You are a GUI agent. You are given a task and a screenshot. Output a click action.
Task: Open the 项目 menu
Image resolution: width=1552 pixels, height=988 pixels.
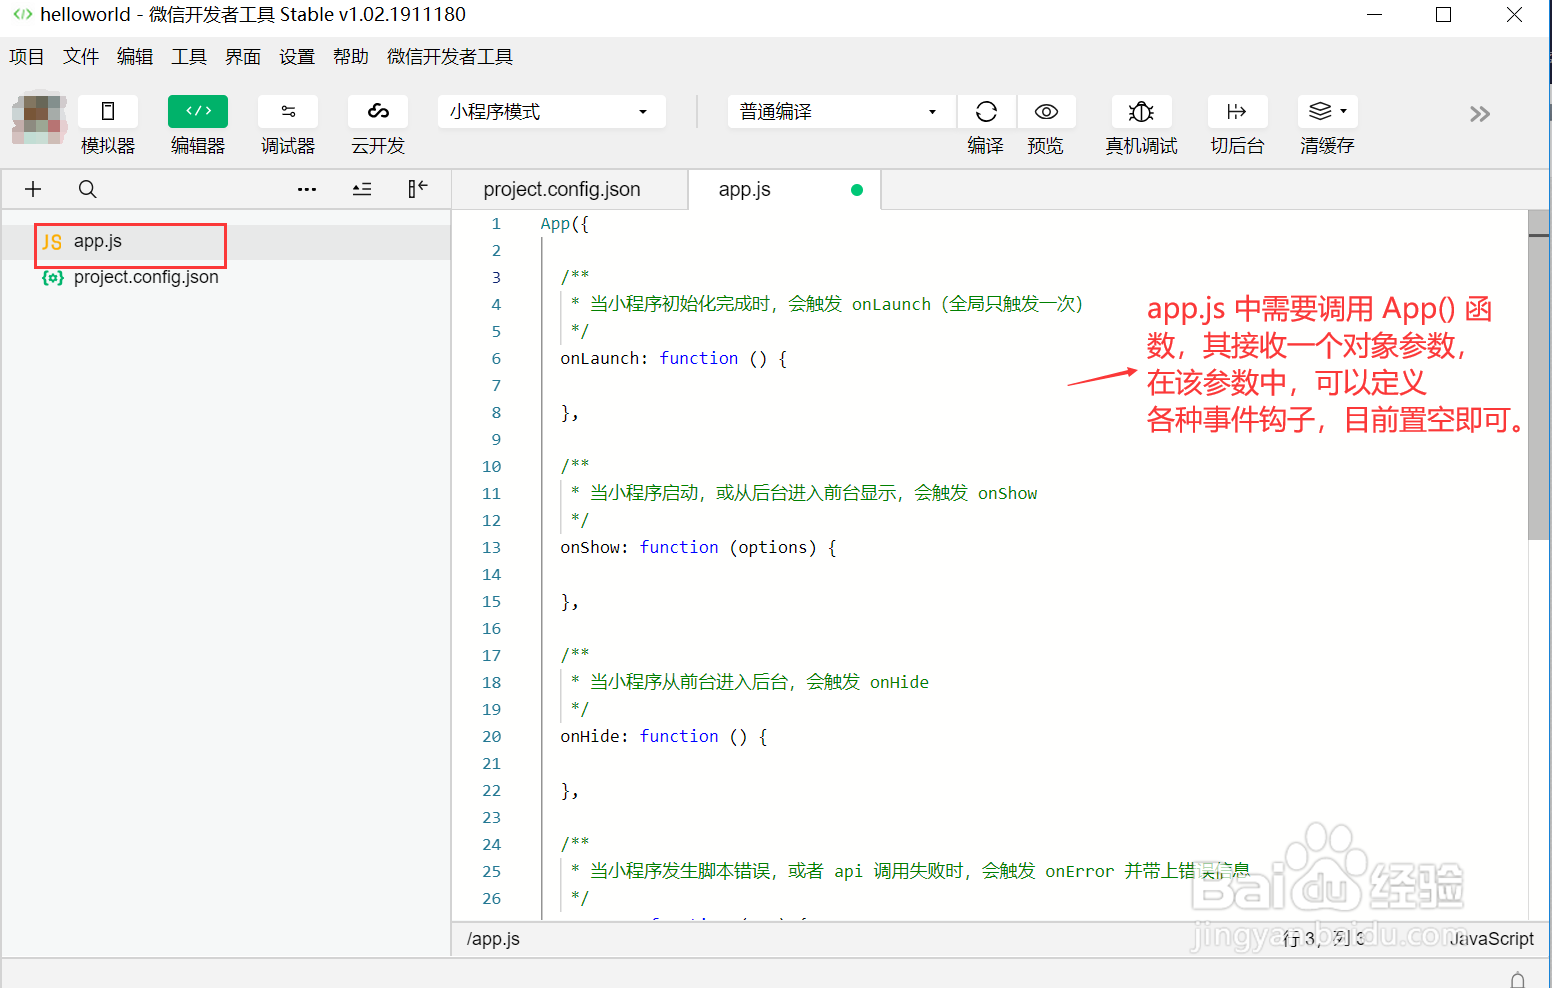(27, 57)
